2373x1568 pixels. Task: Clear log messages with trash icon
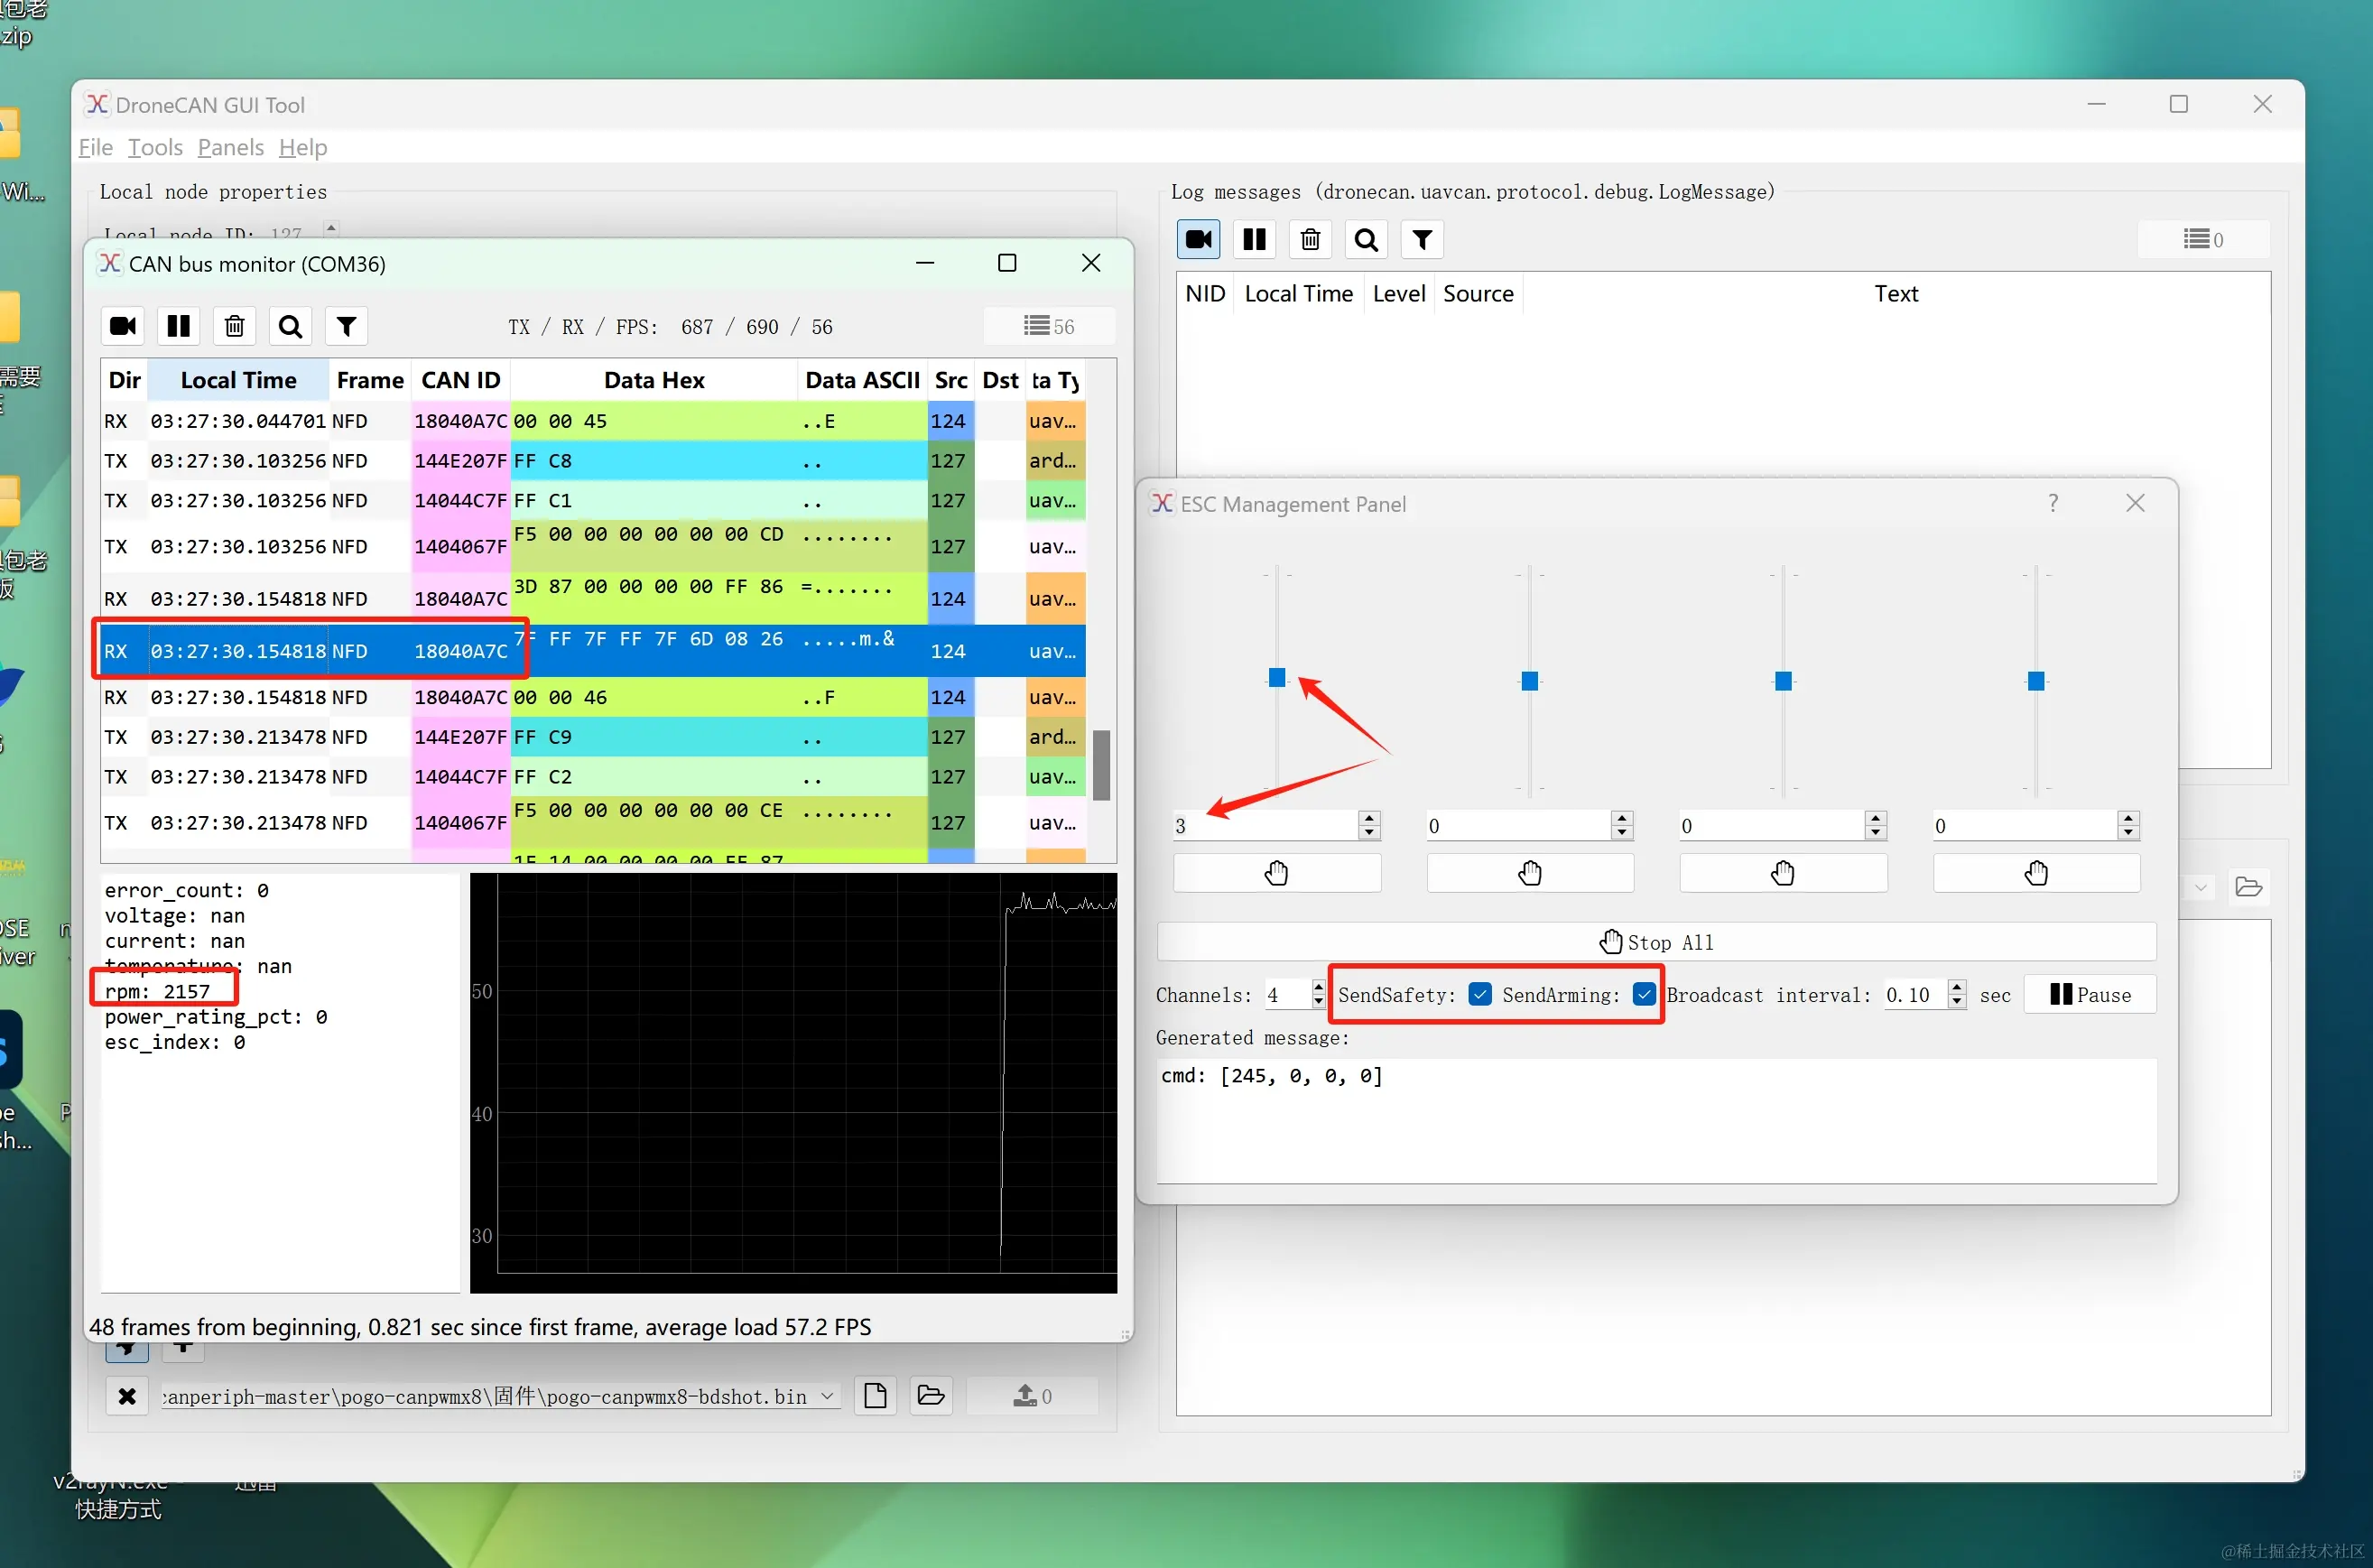[x=1310, y=240]
